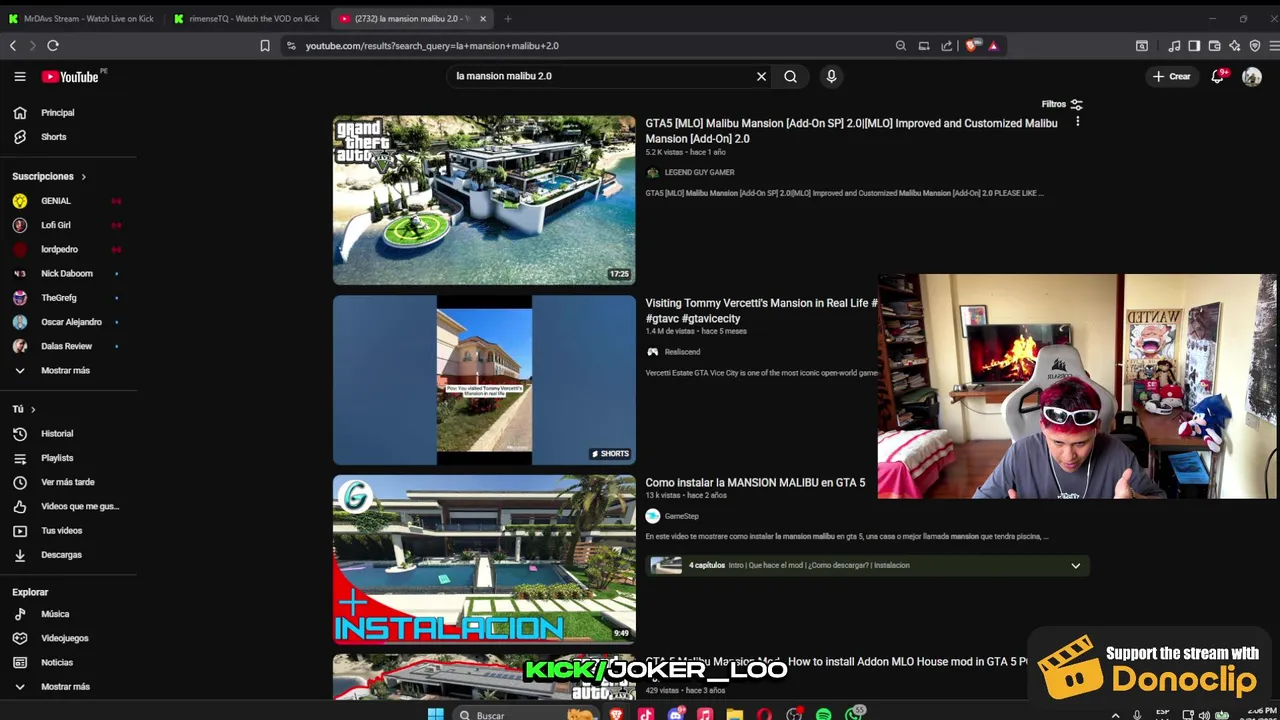This screenshot has height=720, width=1280.
Task: Expand the 4 capítulos chapters dropdown
Action: coord(1076,566)
